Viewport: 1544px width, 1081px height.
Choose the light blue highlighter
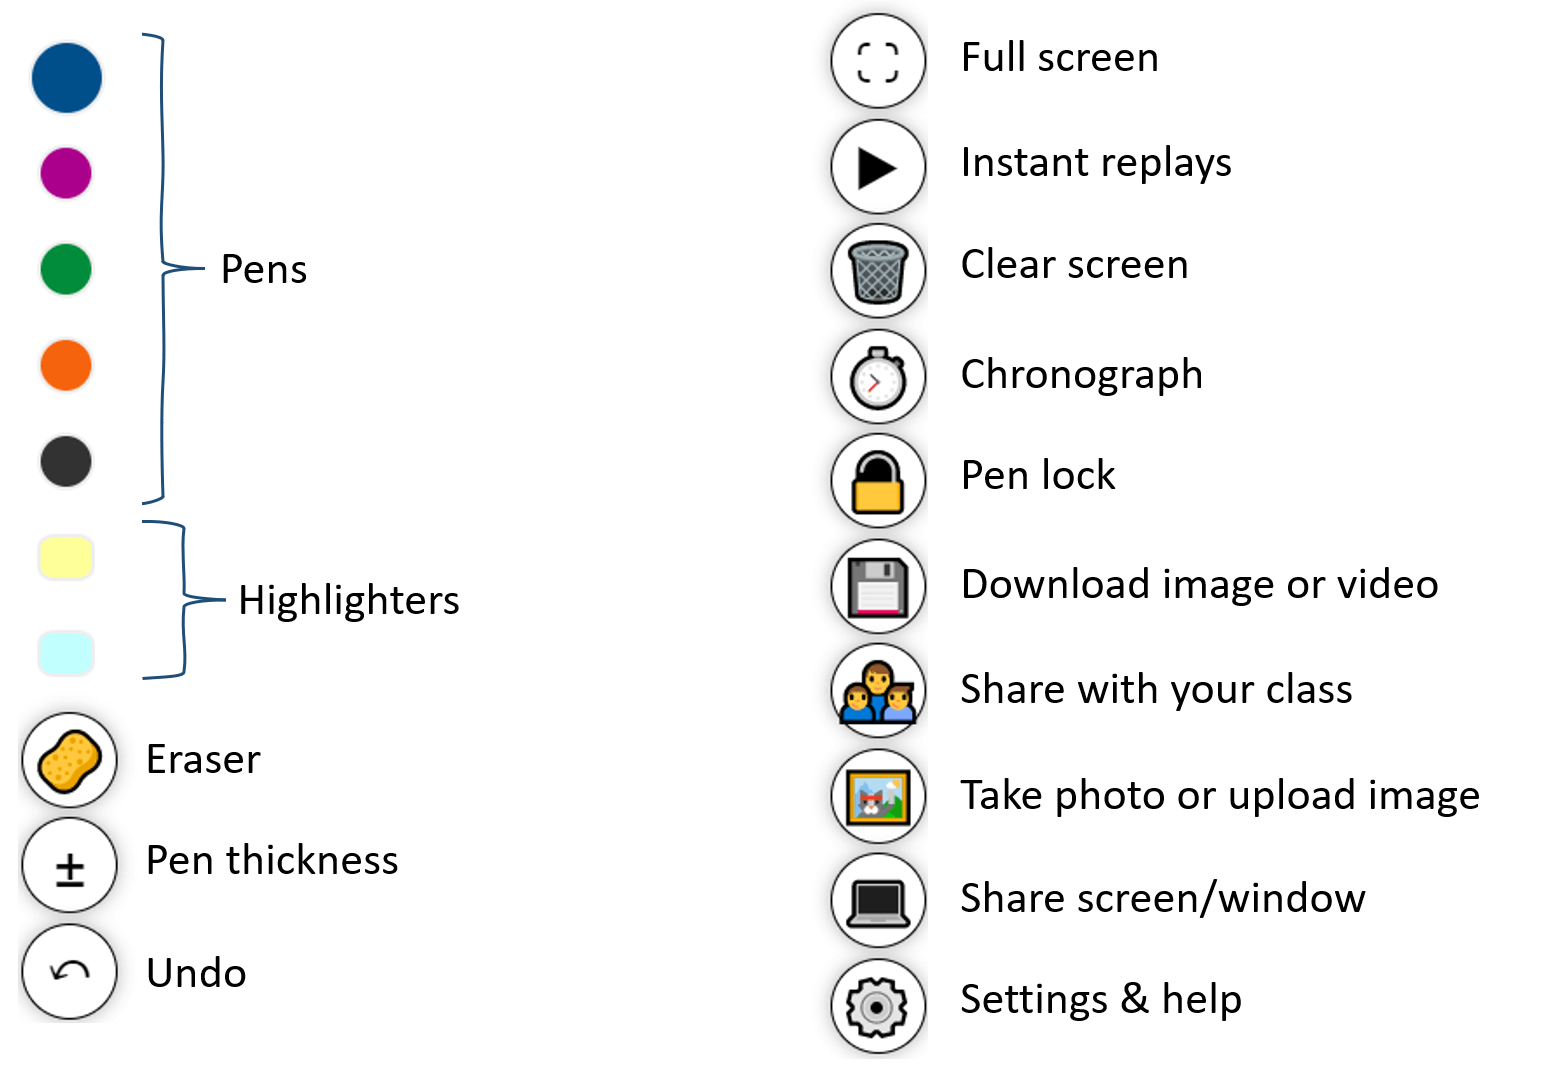point(66,653)
